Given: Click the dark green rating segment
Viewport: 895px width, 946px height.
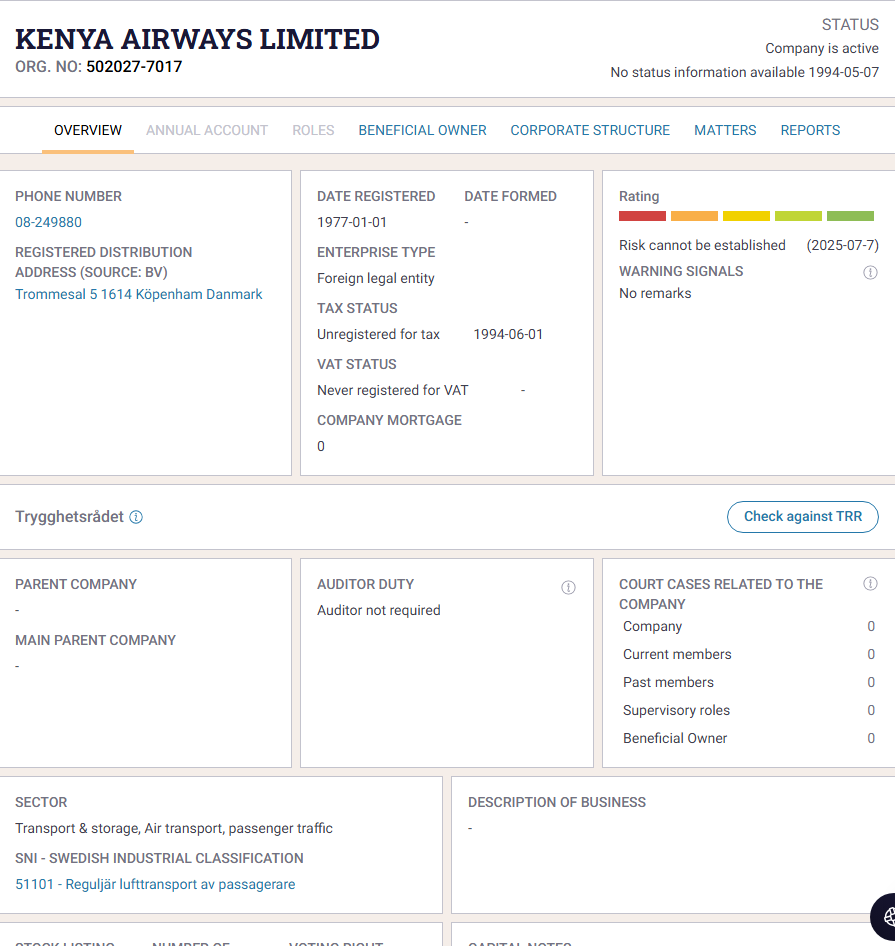Looking at the screenshot, I should click(x=850, y=216).
